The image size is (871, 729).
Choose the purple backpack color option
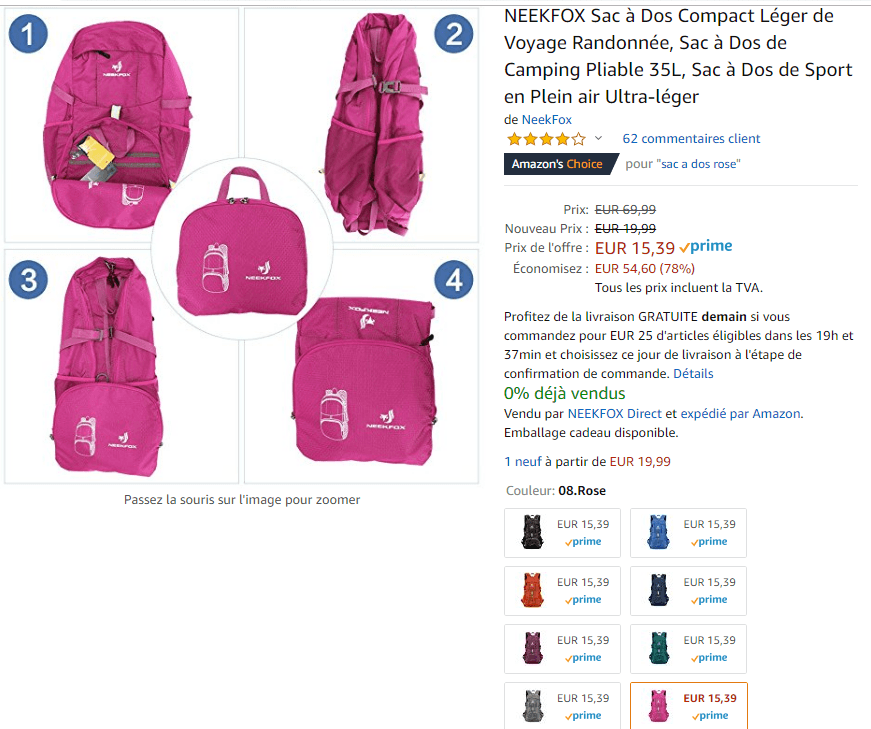tap(562, 648)
